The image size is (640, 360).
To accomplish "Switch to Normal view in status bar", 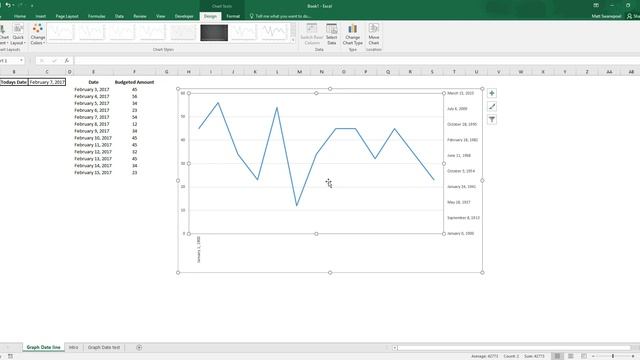I will [x=557, y=356].
